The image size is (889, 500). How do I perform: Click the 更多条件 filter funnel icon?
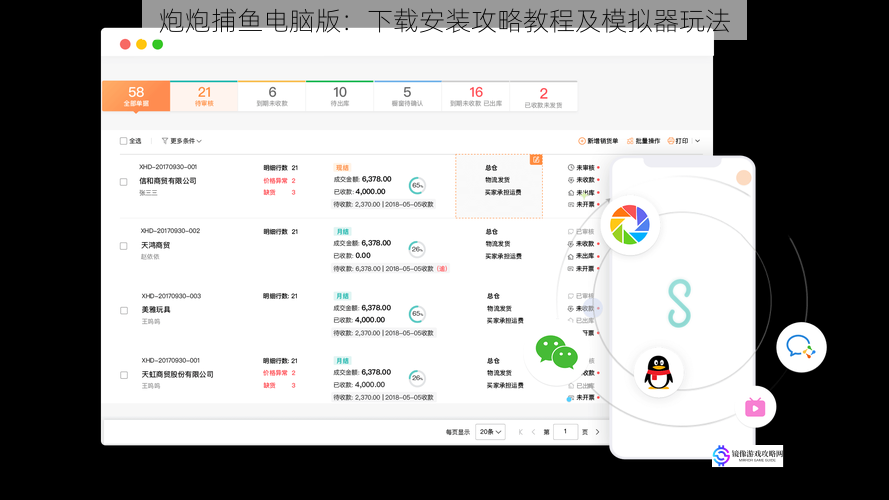coord(165,141)
